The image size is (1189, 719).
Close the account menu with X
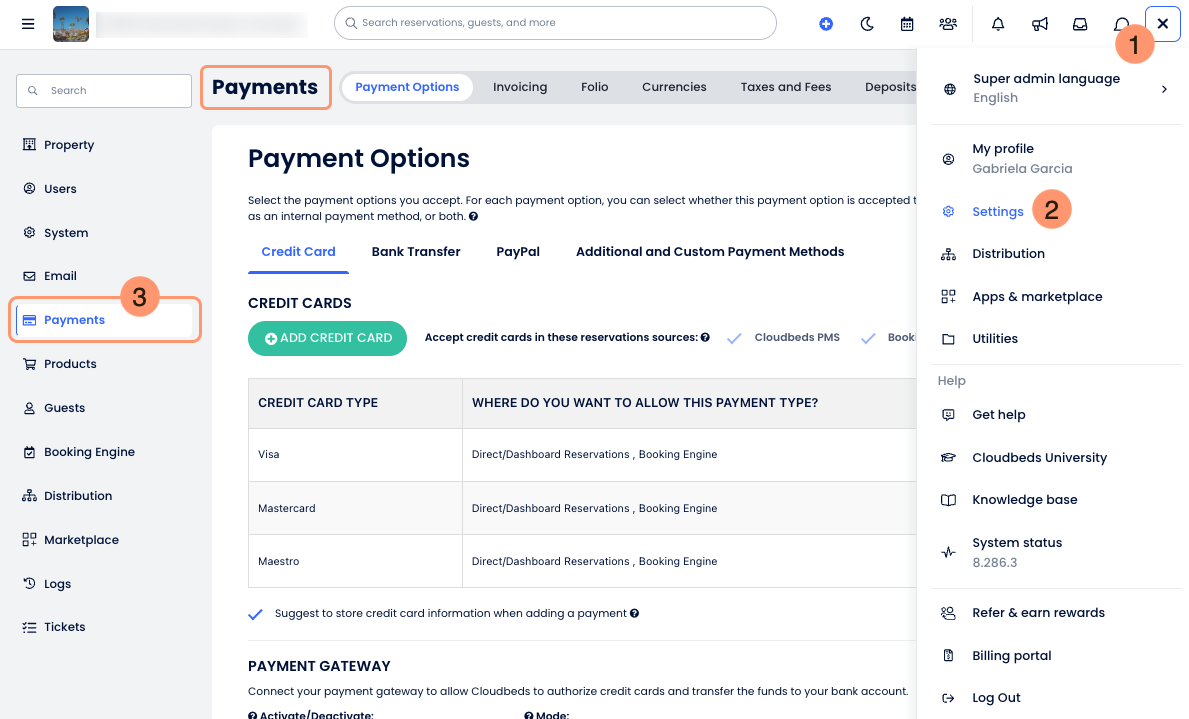pyautogui.click(x=1162, y=24)
